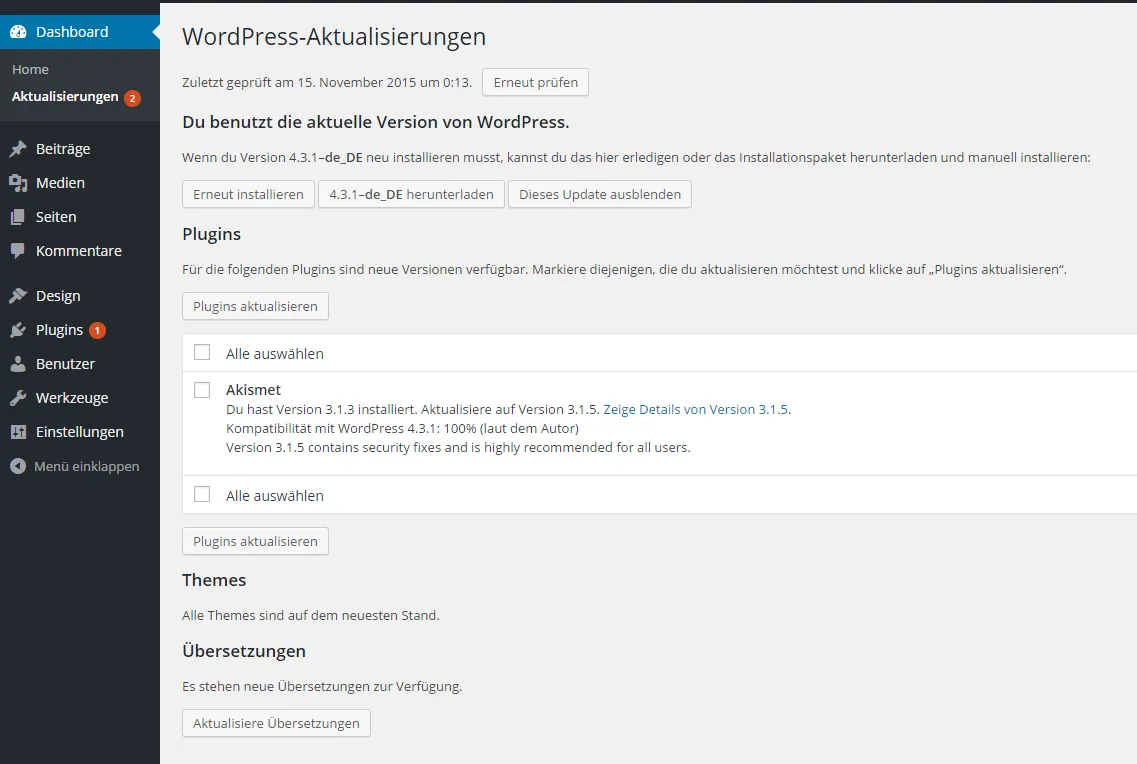The height and width of the screenshot is (764, 1137).
Task: Click the Design paintbrush icon
Action: 18,296
